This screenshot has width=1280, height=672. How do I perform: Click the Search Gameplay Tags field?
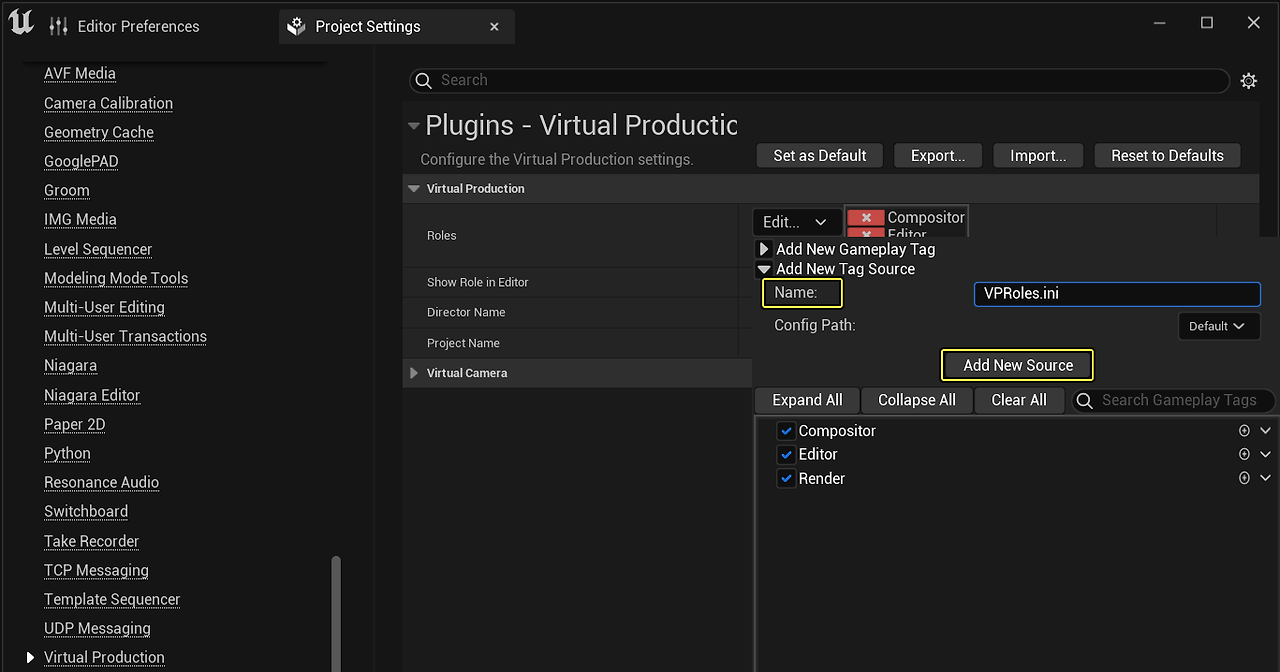pos(1174,400)
